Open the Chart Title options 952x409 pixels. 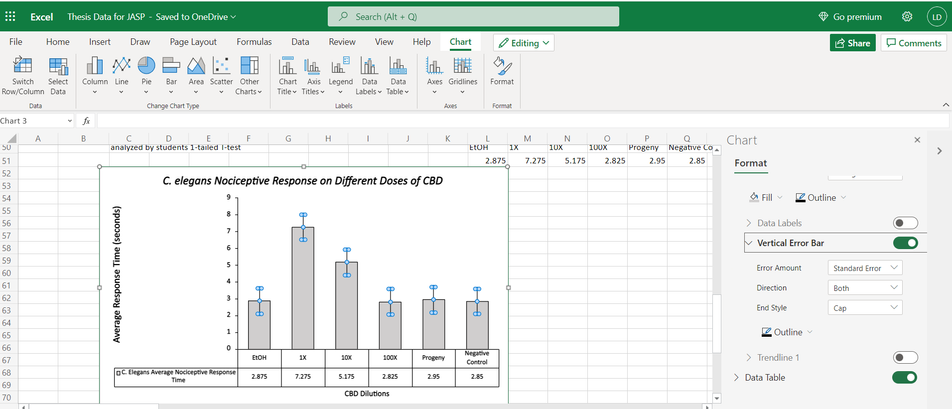[x=287, y=65]
